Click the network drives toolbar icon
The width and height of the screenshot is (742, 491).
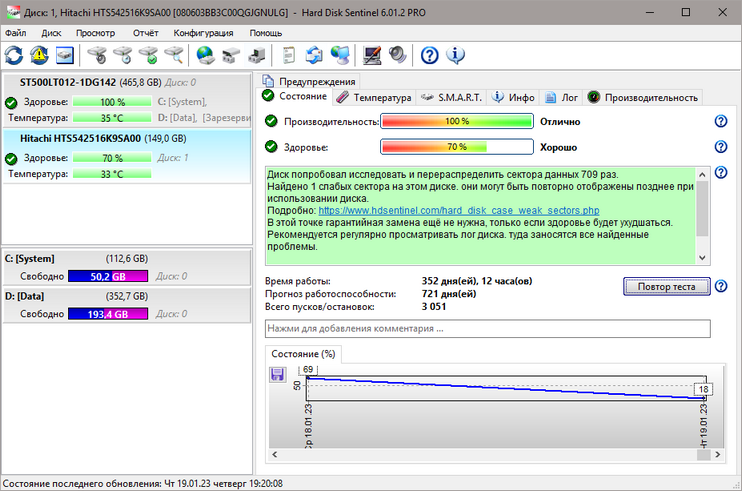(231, 55)
